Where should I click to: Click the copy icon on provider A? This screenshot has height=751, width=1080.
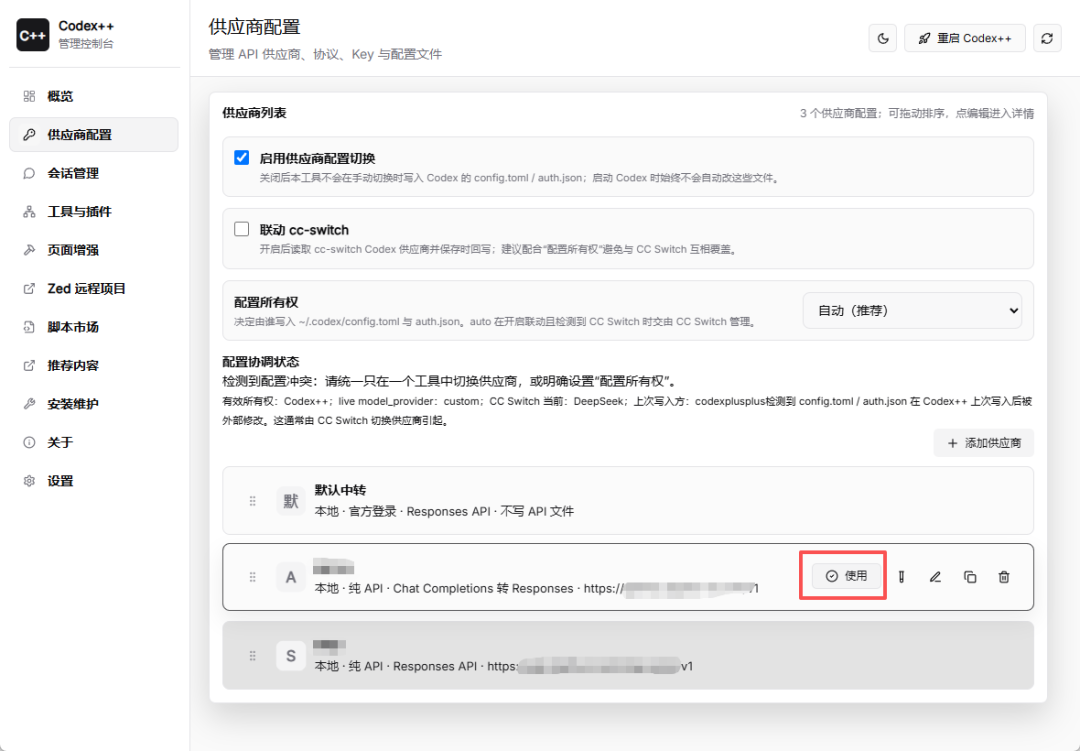pyautogui.click(x=970, y=577)
